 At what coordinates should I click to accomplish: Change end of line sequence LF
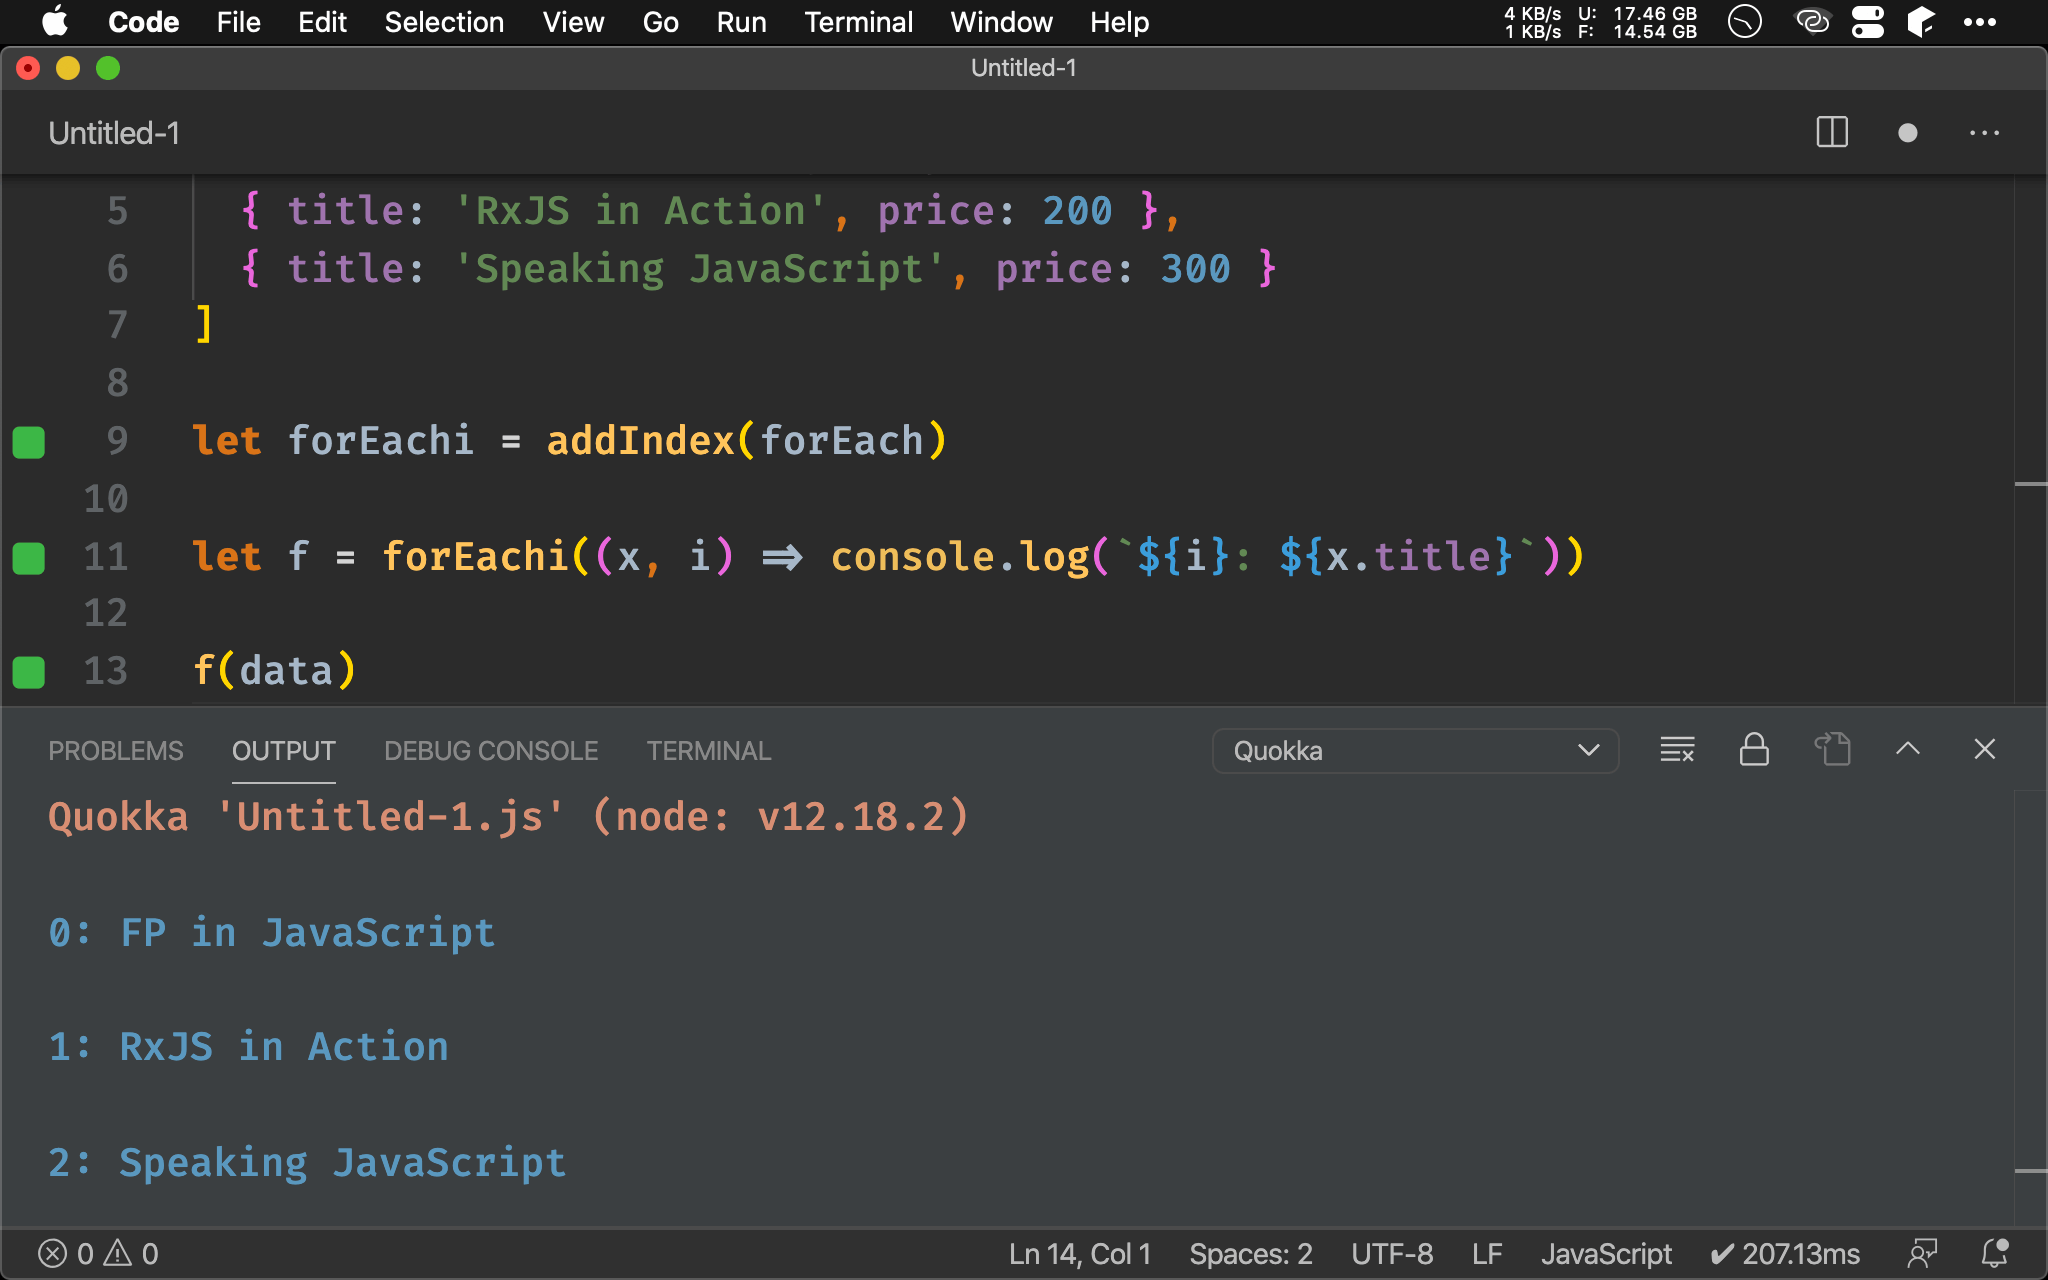tap(1487, 1254)
